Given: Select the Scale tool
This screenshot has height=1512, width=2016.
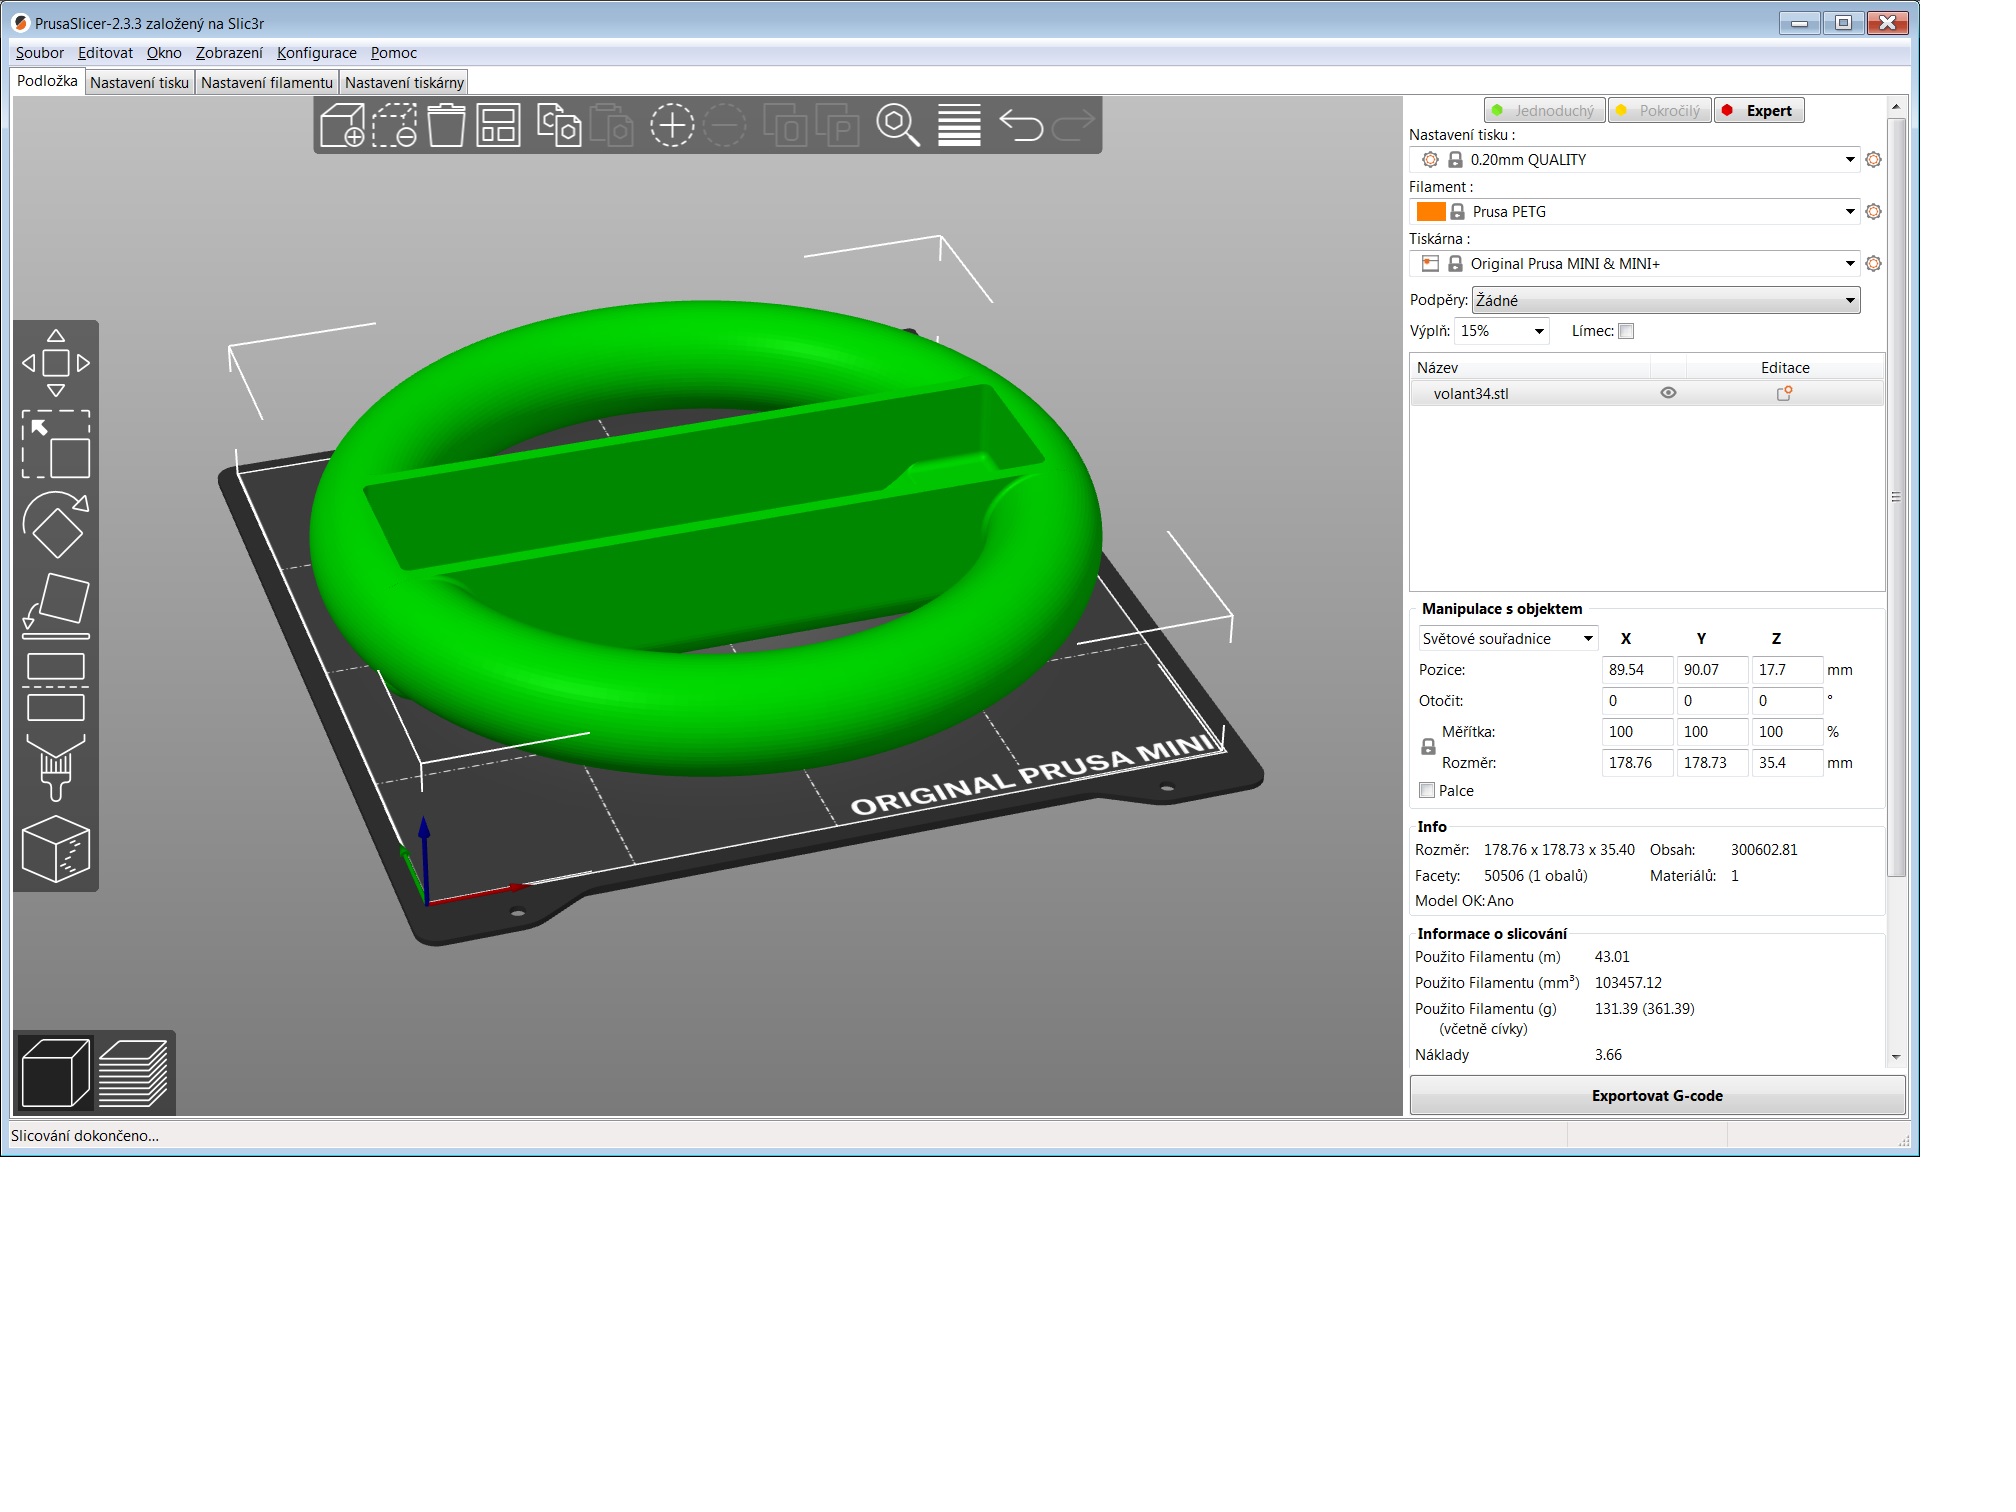Looking at the screenshot, I should [56, 444].
